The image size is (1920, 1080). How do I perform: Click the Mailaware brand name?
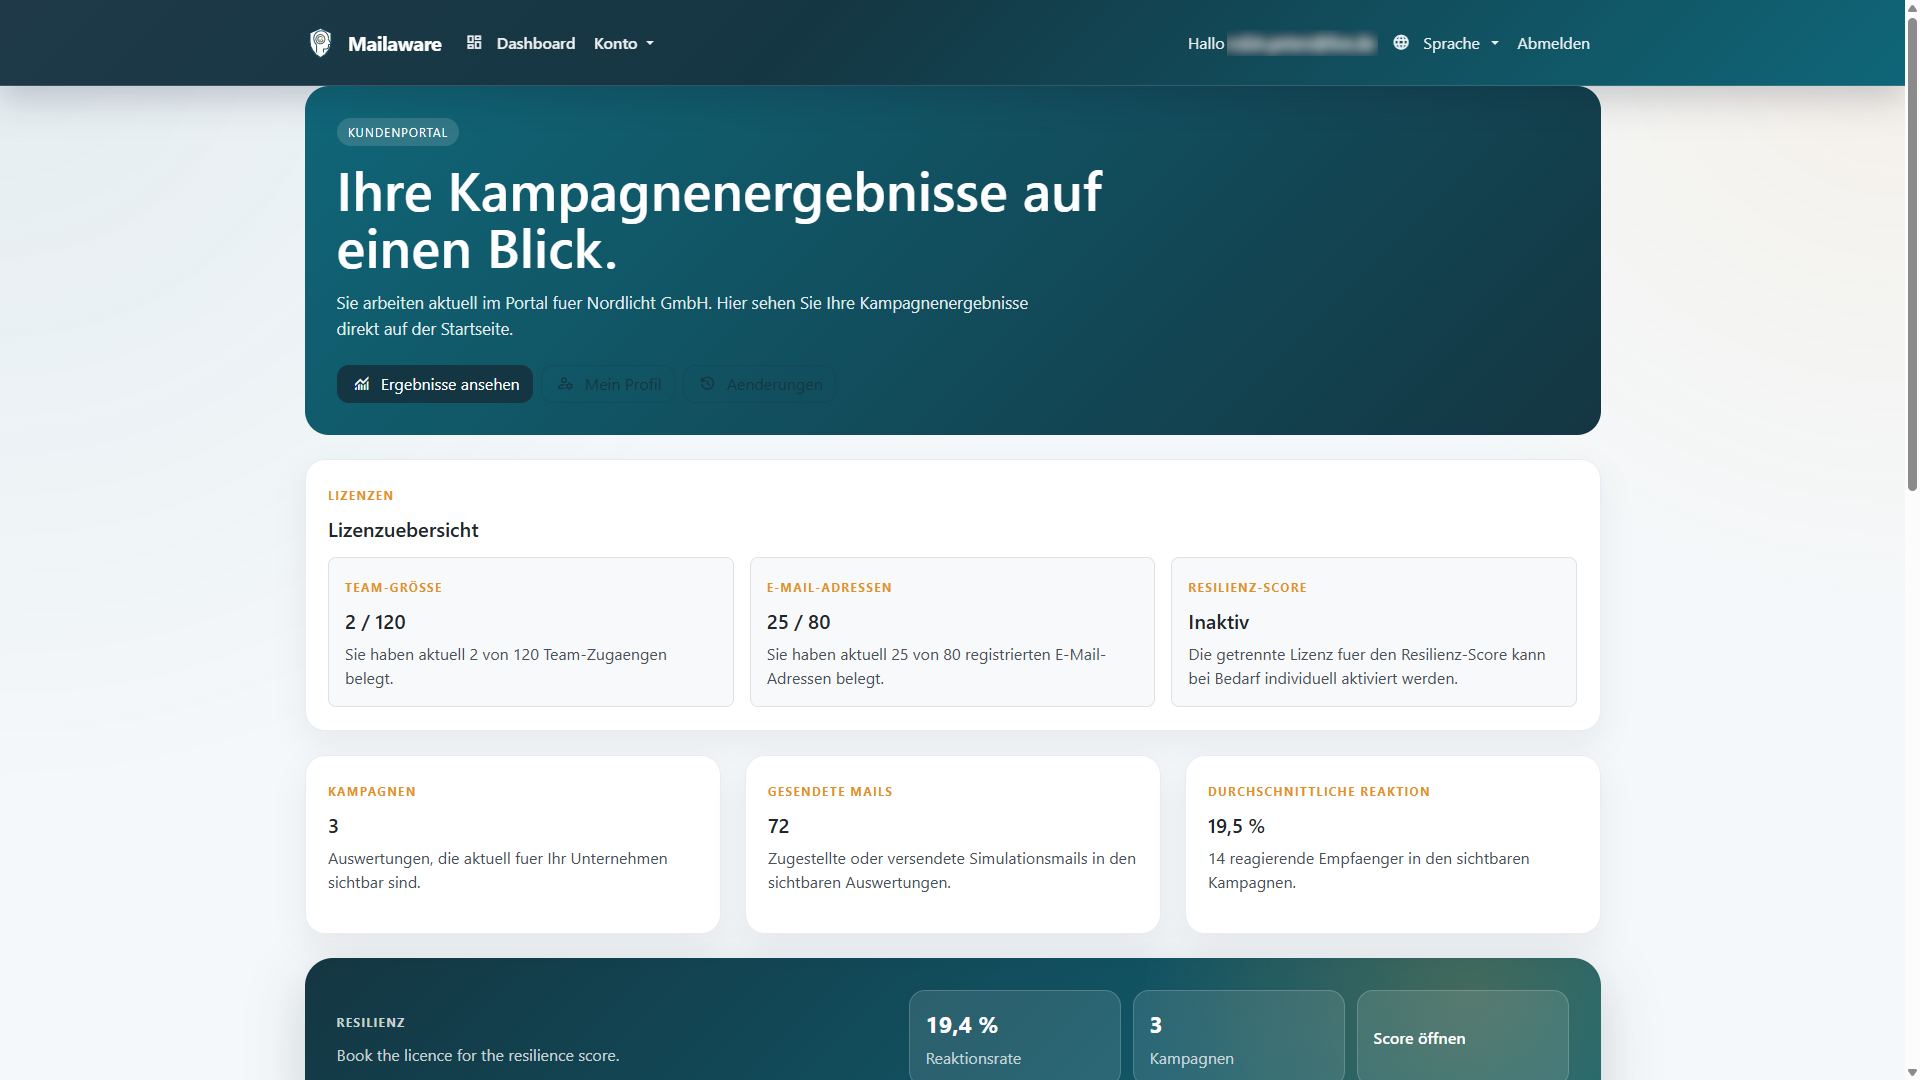(x=394, y=44)
